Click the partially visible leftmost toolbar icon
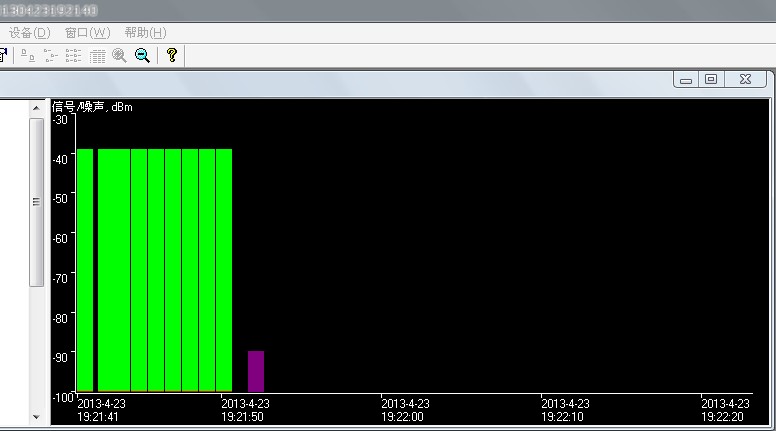776x431 pixels. [x=4, y=56]
